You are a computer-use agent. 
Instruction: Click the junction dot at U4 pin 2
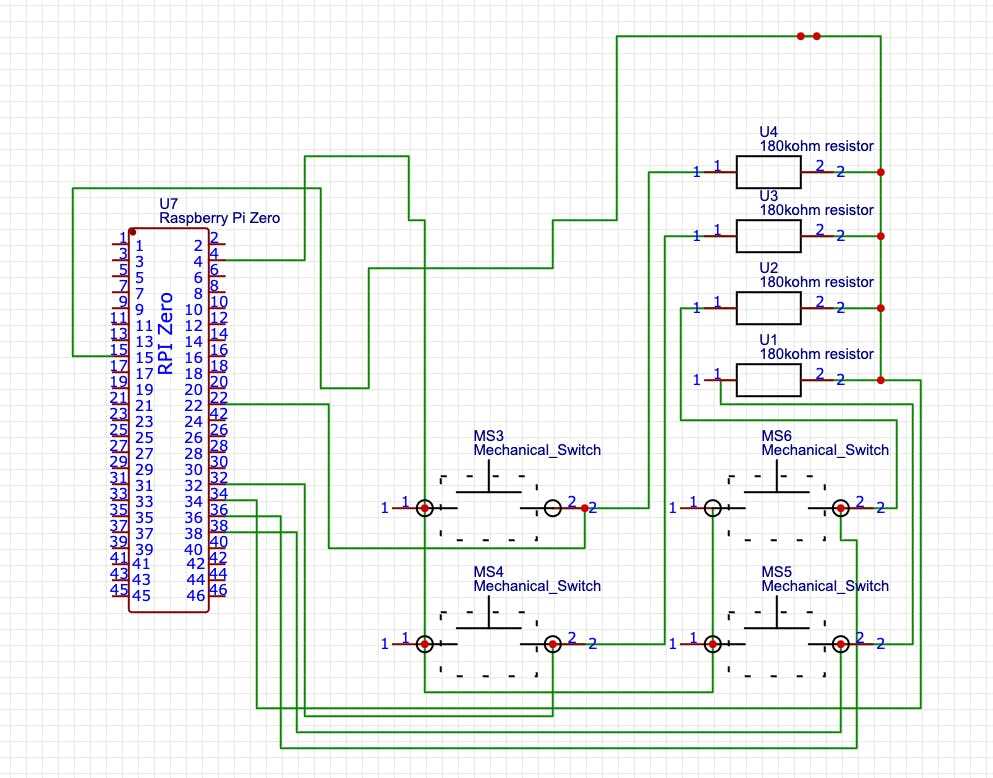(881, 172)
